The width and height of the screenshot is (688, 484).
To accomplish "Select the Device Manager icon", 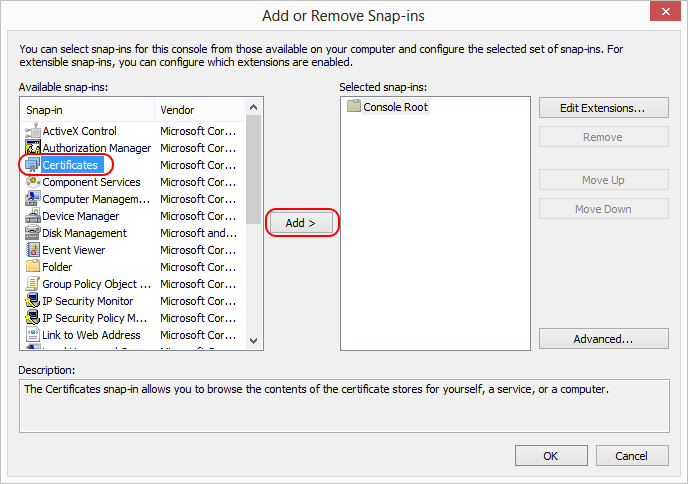I will tap(32, 216).
